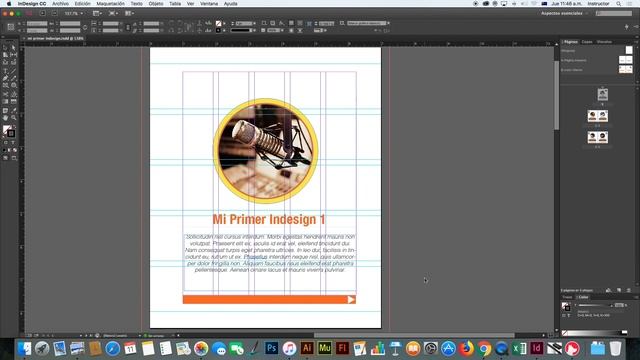Screen dimensions: 640x360
Task: Select the Gradient Feather tool
Action: coord(13,101)
